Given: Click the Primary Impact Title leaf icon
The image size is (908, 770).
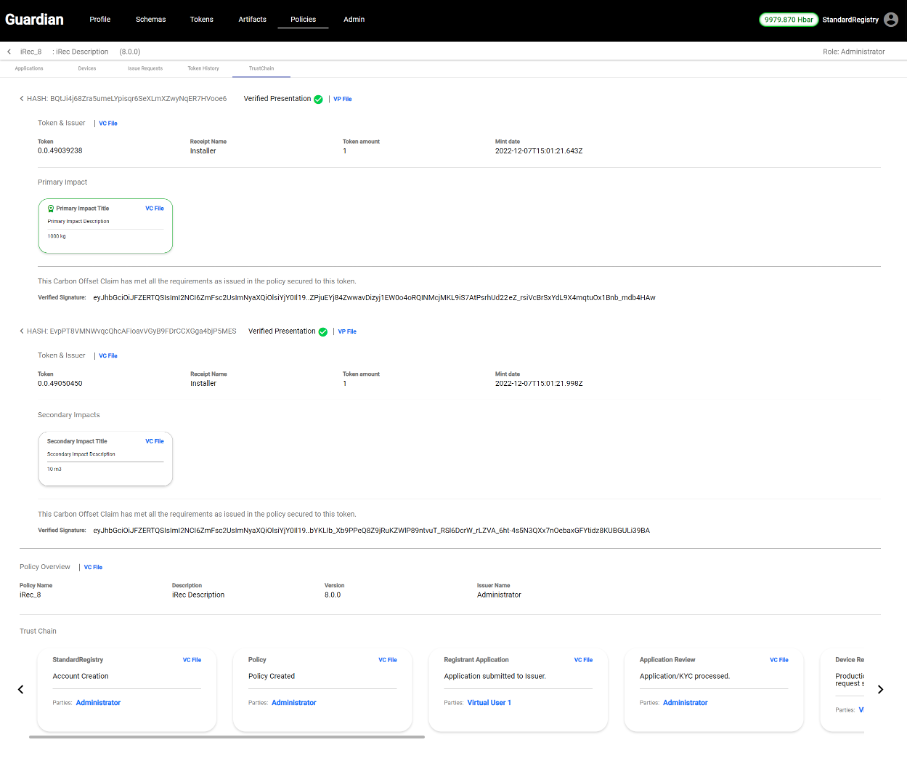Looking at the screenshot, I should tap(51, 208).
